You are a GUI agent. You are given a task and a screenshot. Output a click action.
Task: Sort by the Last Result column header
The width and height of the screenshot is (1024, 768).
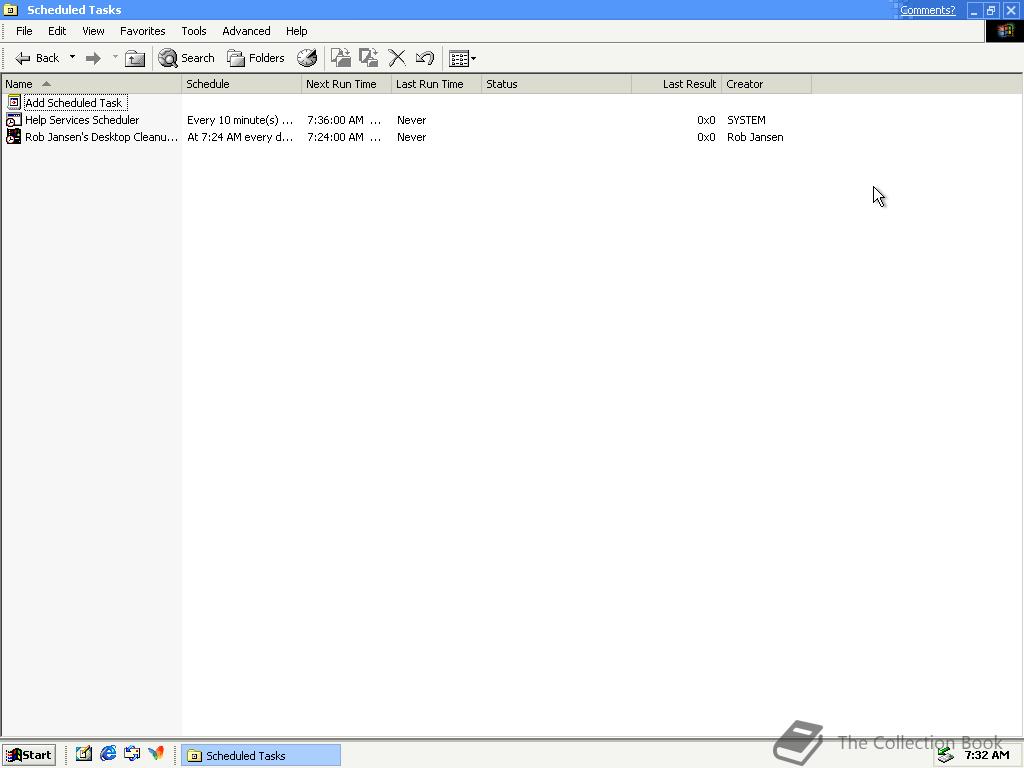[x=677, y=84]
